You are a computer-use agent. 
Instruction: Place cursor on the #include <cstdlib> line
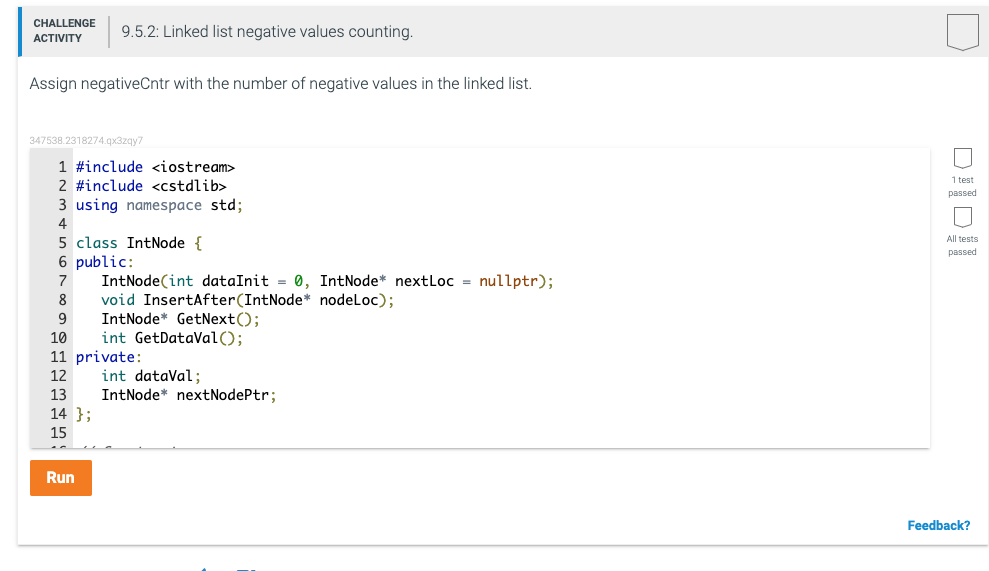[x=151, y=186]
